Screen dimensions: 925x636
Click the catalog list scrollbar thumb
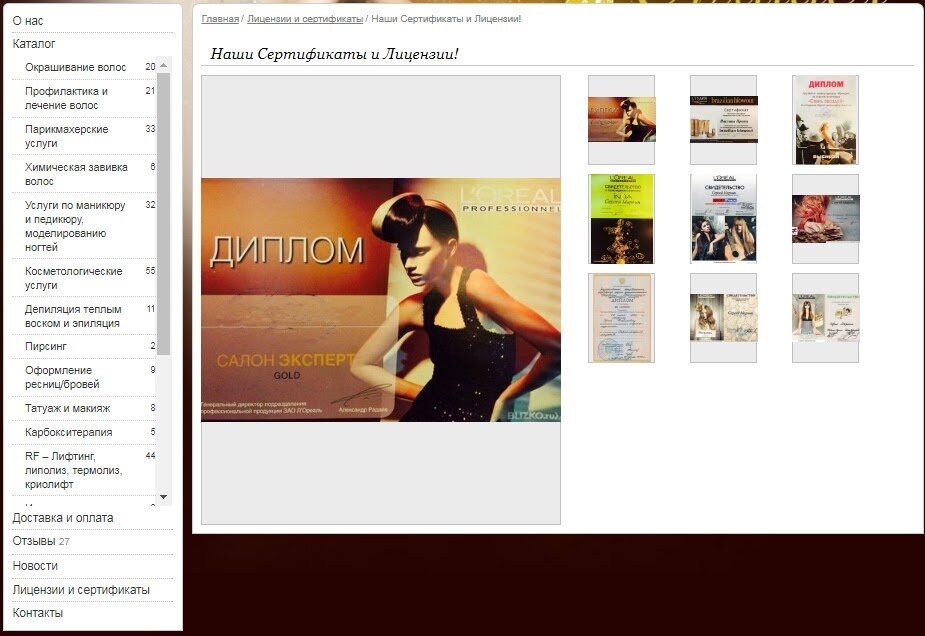click(163, 214)
